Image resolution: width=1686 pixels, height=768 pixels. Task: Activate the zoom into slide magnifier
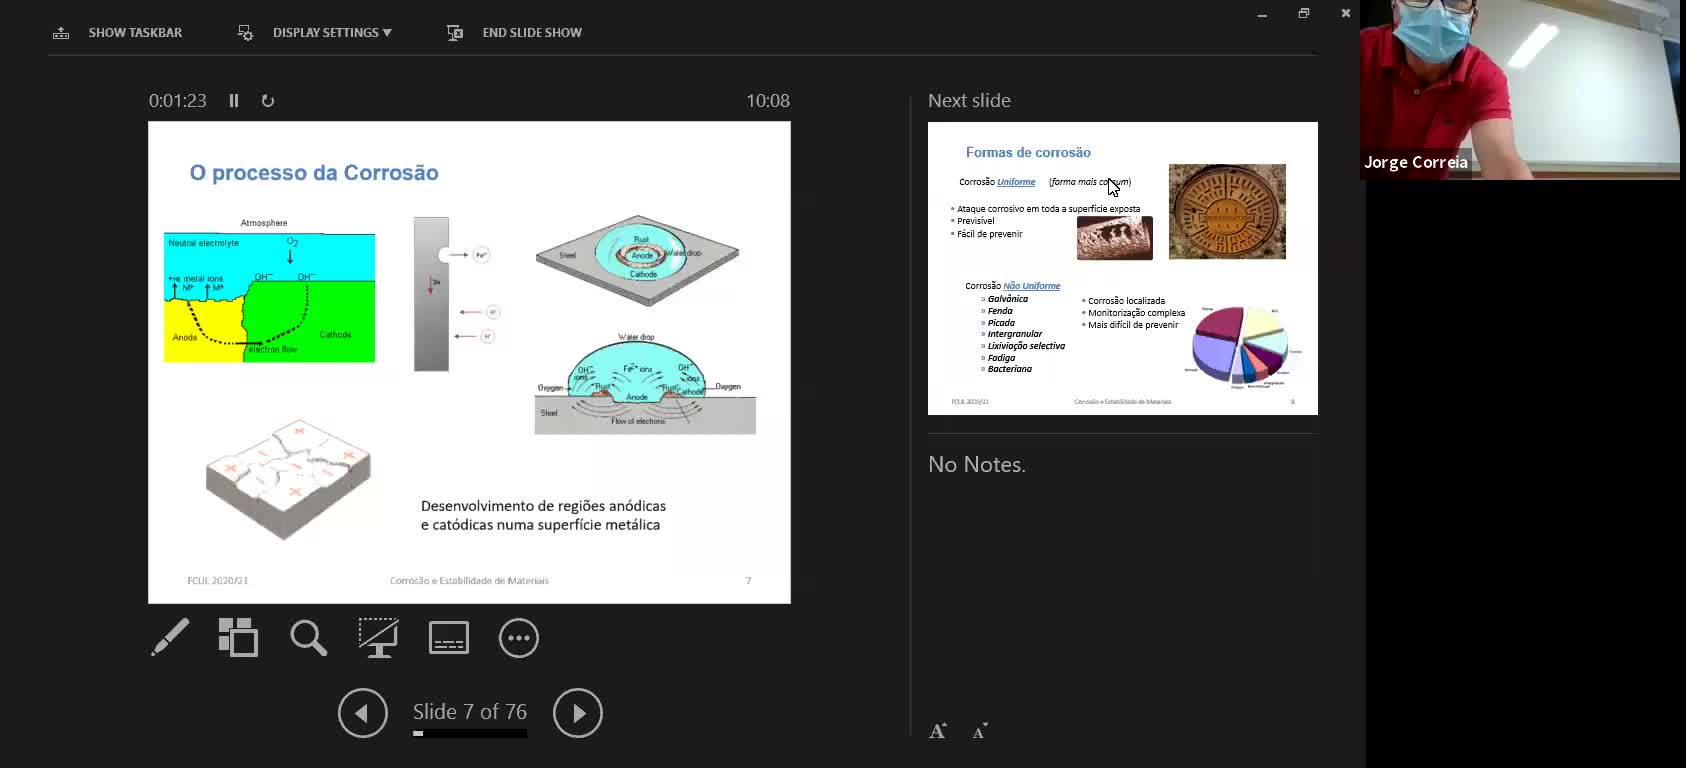click(308, 638)
